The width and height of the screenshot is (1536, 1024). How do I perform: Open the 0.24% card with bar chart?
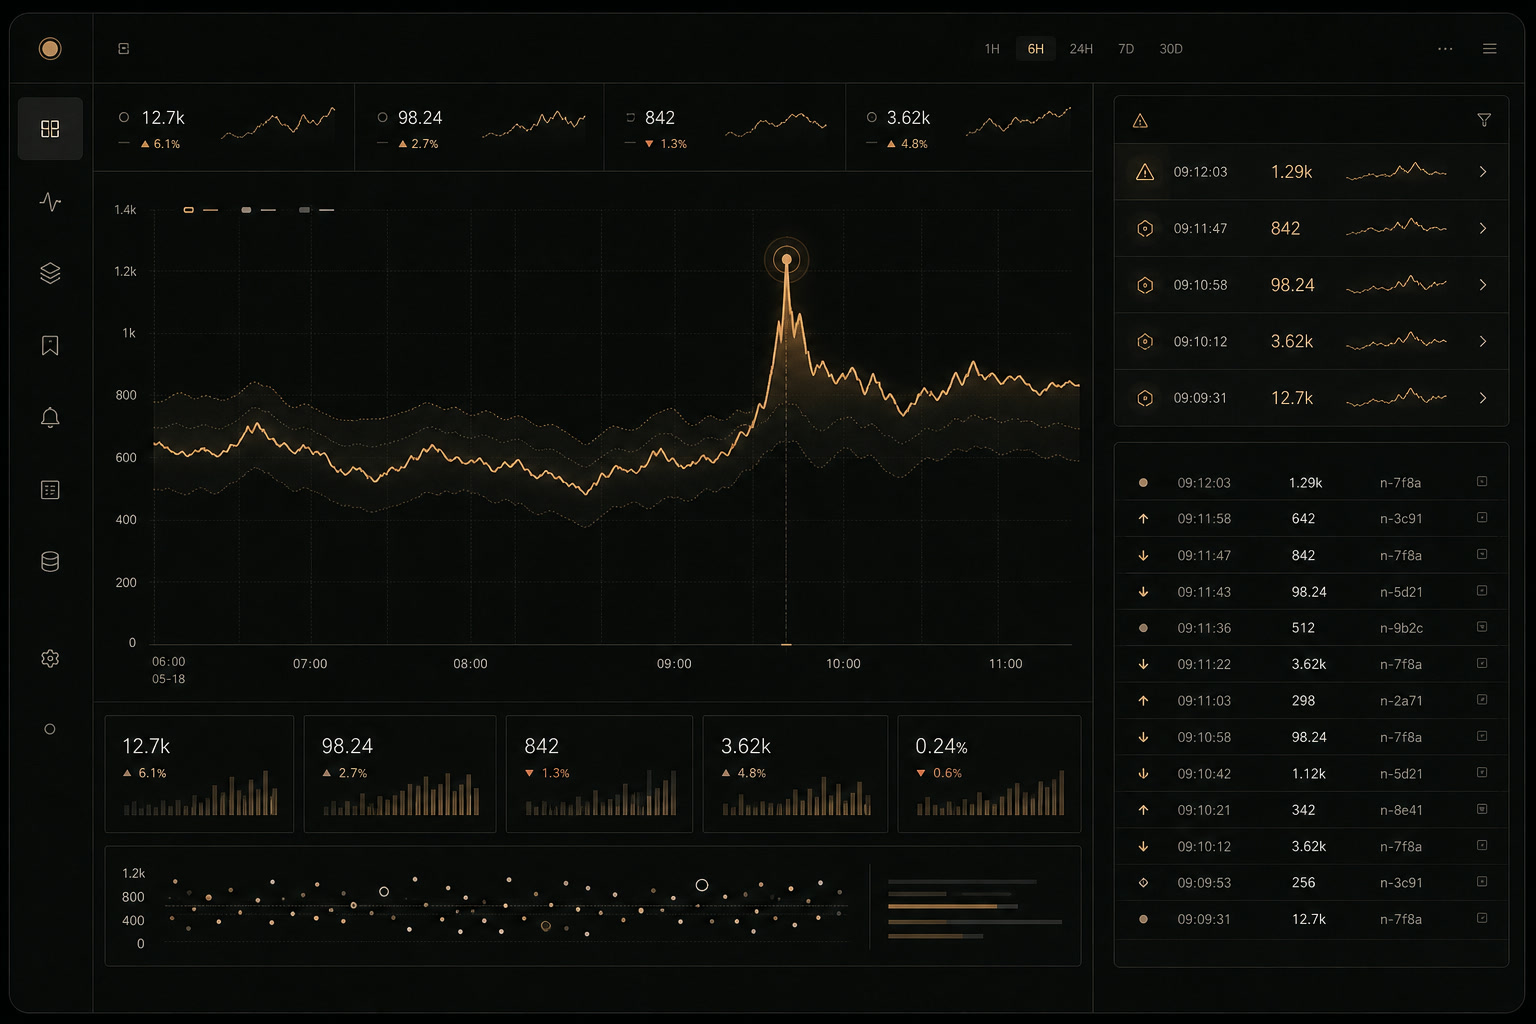point(989,774)
